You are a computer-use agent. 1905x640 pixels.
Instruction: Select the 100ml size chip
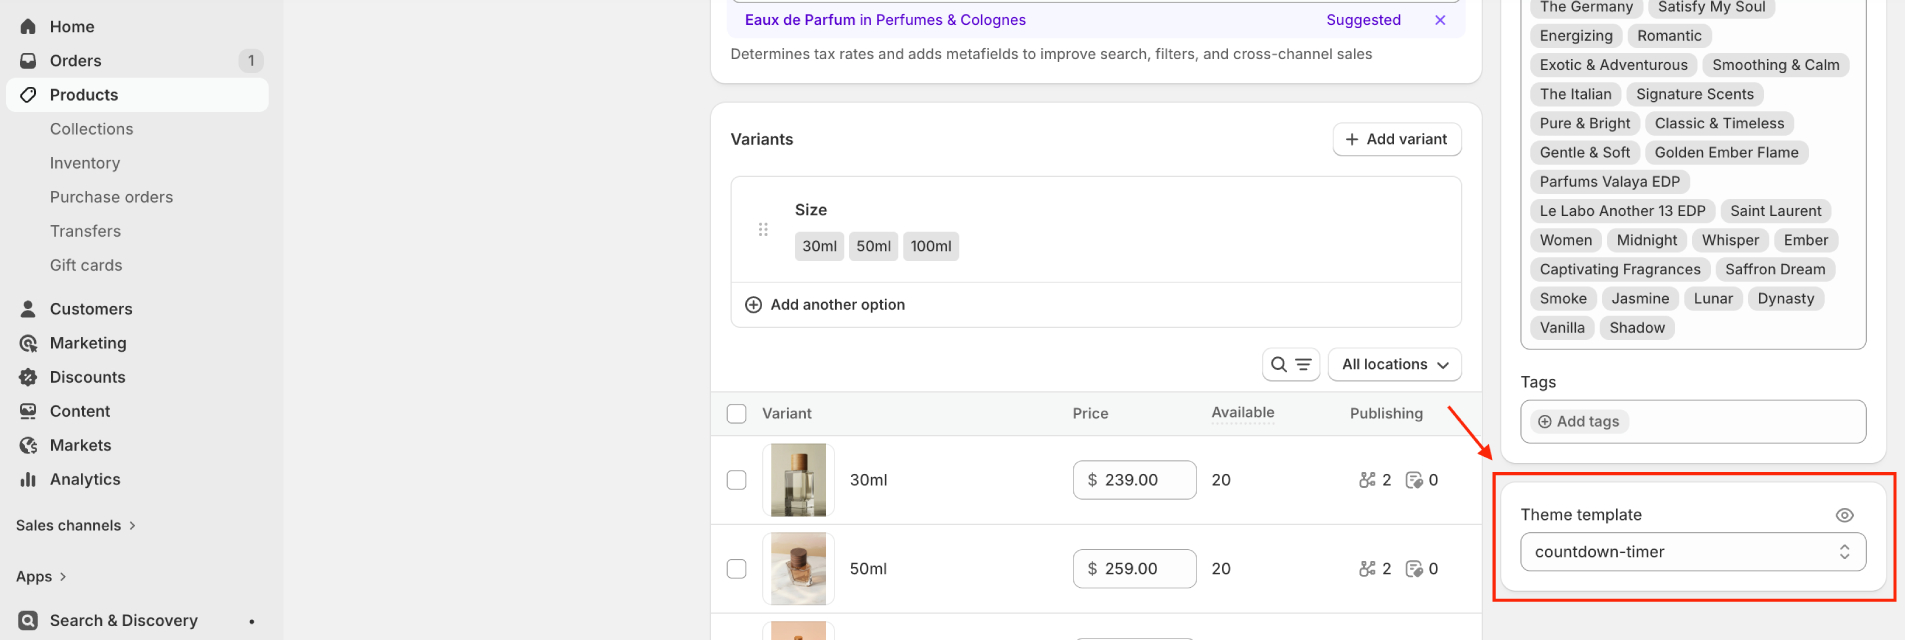(931, 246)
